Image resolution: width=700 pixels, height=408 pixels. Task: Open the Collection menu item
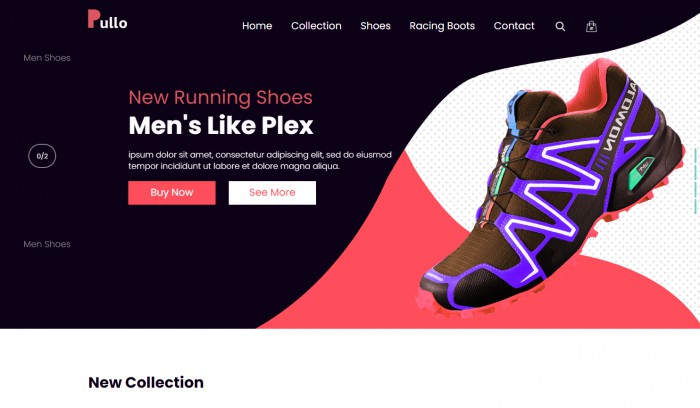point(316,26)
